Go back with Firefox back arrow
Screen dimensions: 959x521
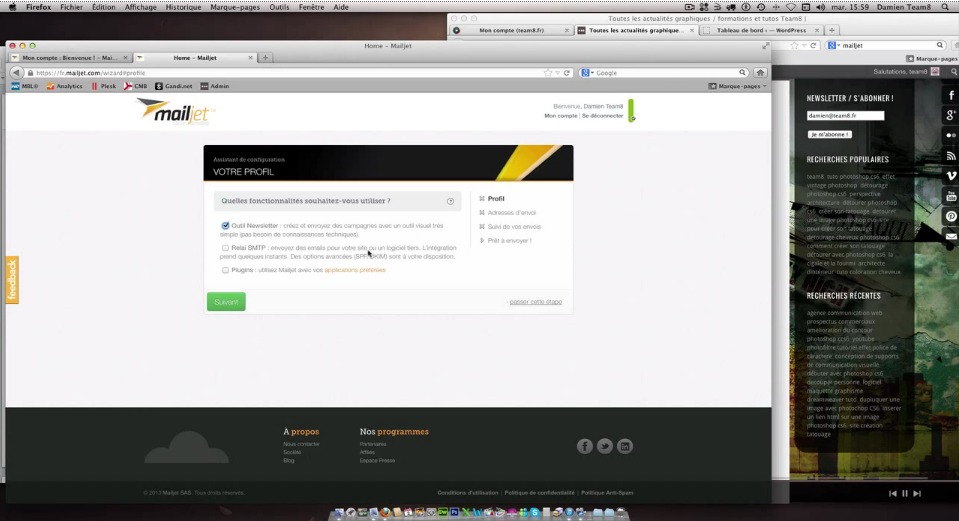pyautogui.click(x=17, y=72)
